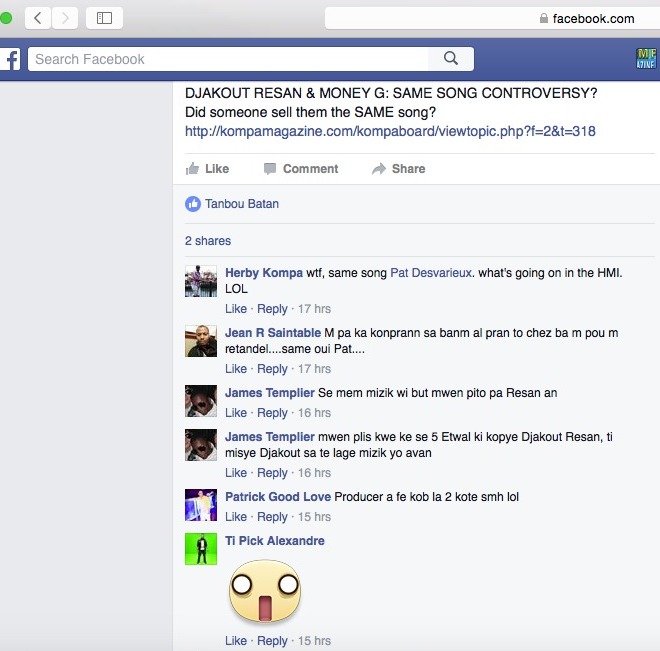Click the 17 hrs timestamp on Herby's comment

pos(314,309)
